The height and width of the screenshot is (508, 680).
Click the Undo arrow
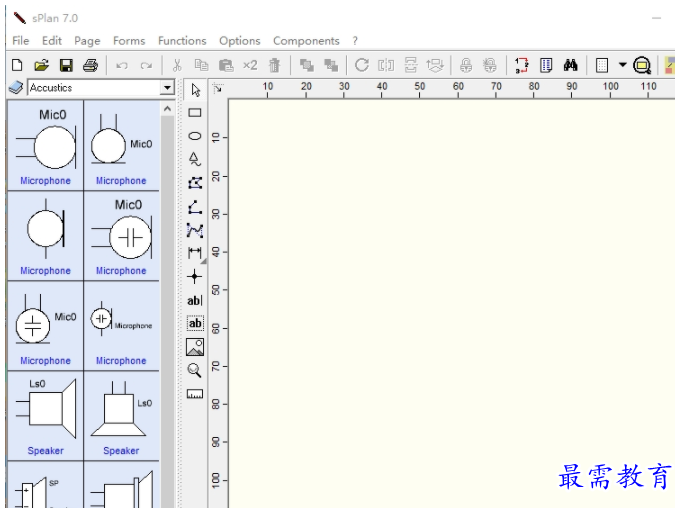coord(122,66)
